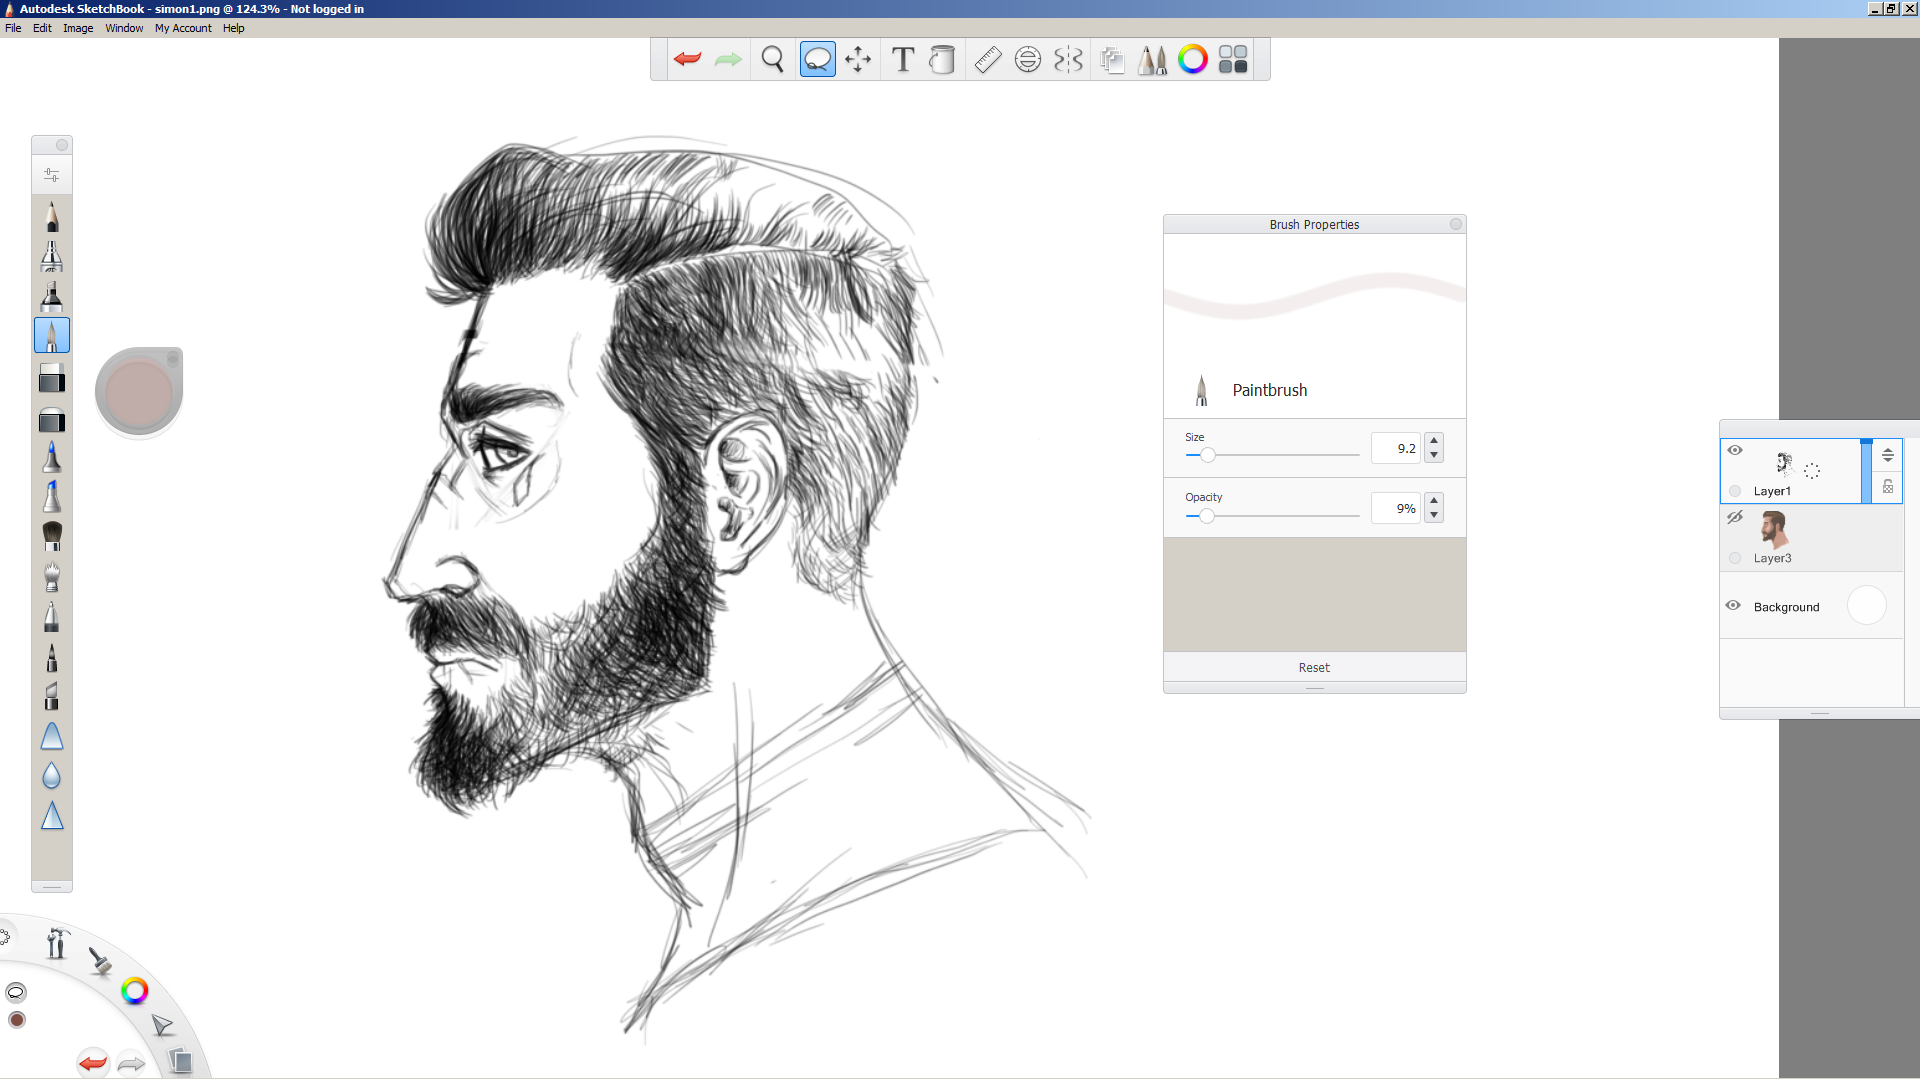Select the water drop Blur brush
Image resolution: width=1920 pixels, height=1080 pixels.
click(x=52, y=776)
